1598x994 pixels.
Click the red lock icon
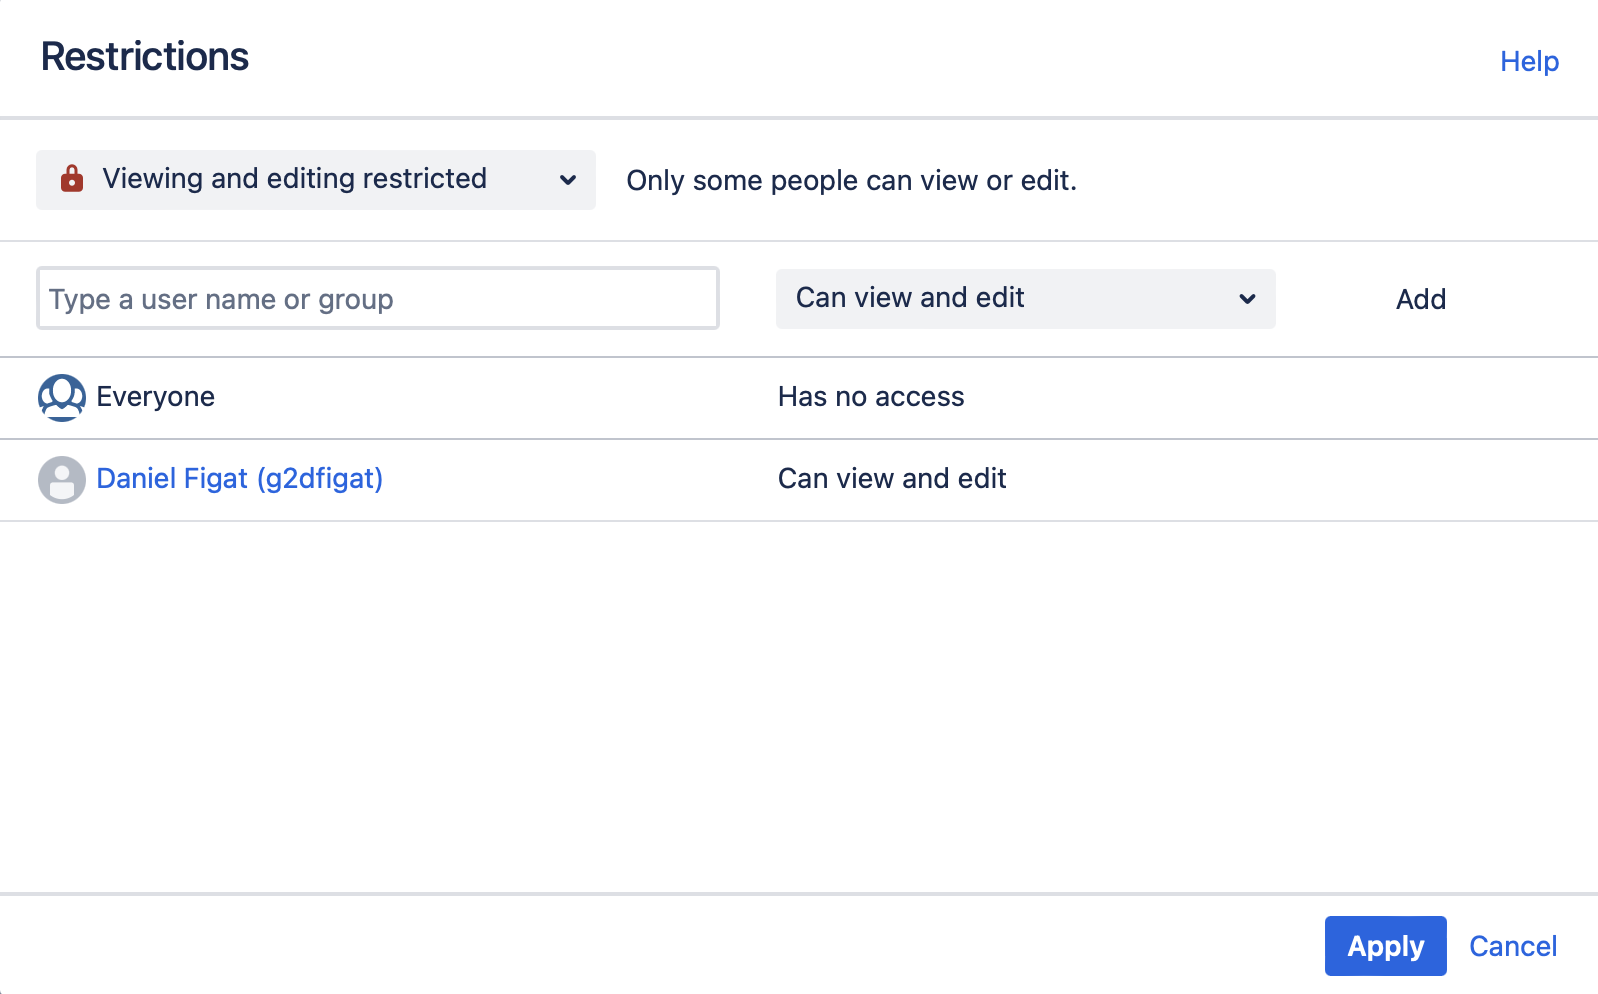[72, 179]
